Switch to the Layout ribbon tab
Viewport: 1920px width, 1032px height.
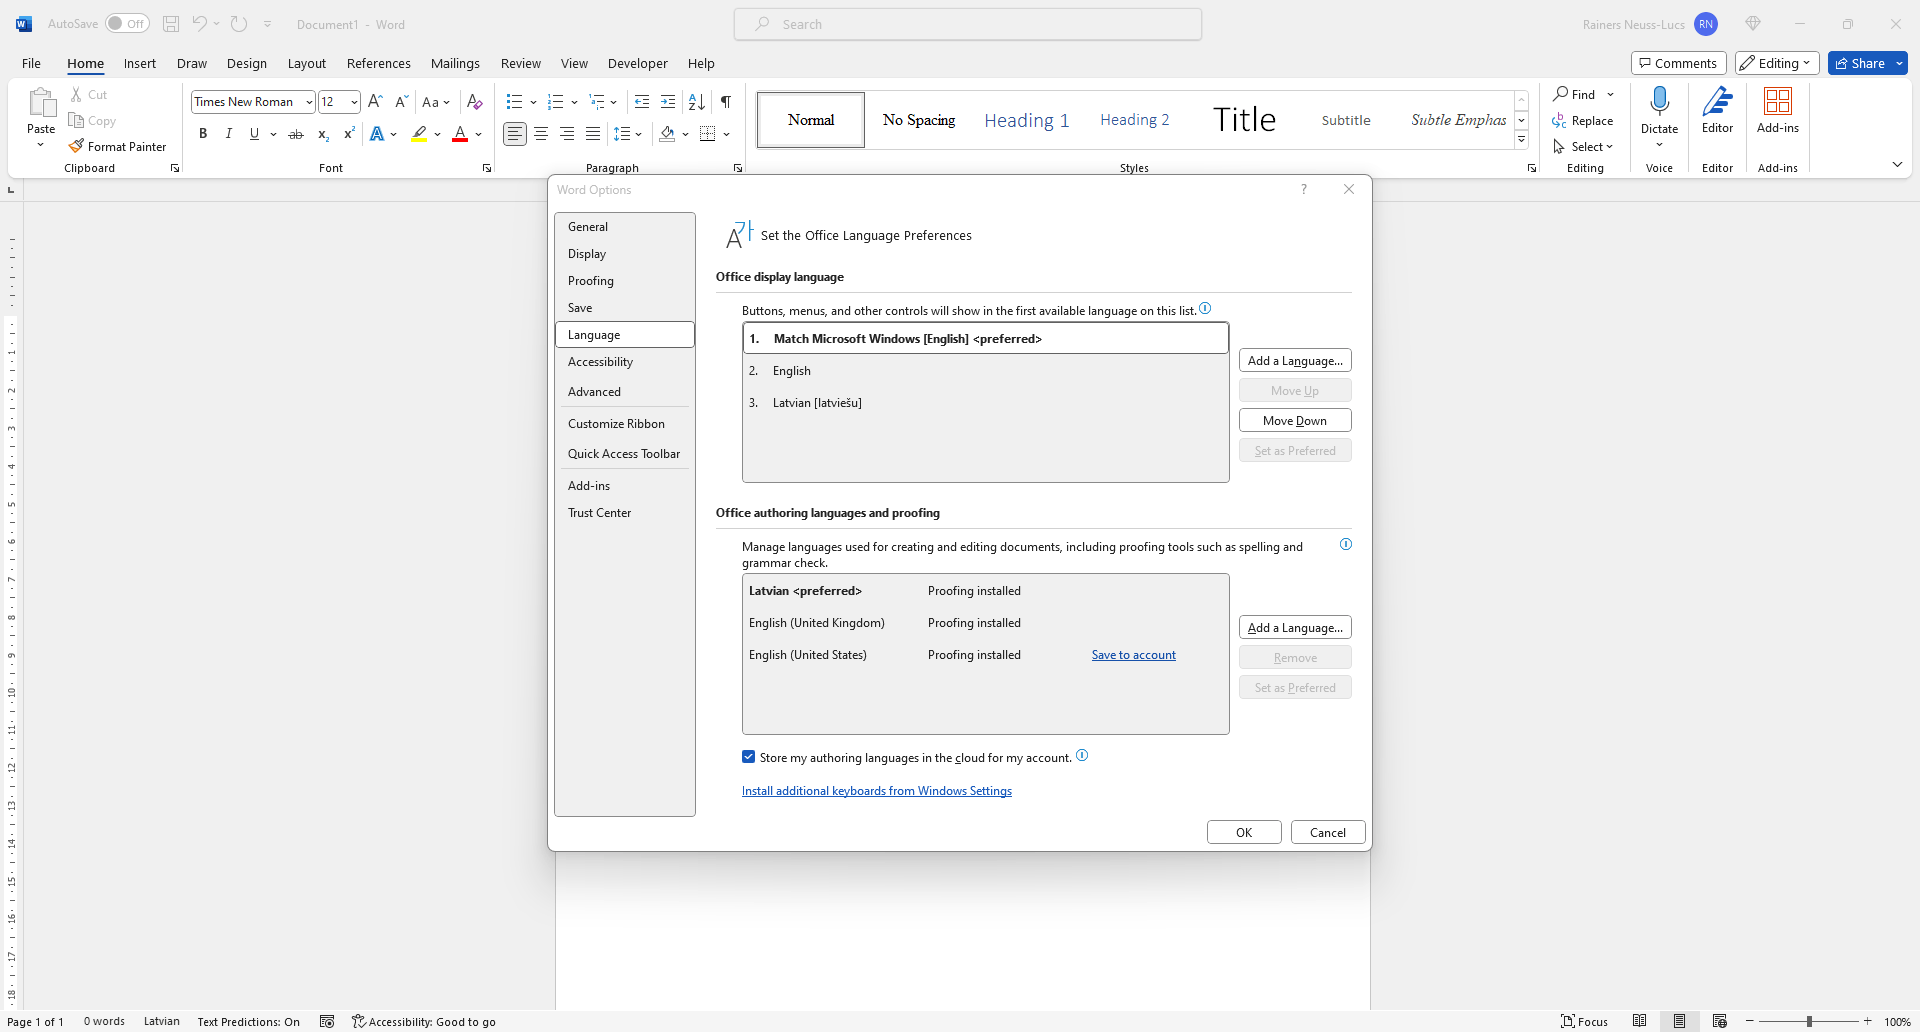pyautogui.click(x=307, y=63)
